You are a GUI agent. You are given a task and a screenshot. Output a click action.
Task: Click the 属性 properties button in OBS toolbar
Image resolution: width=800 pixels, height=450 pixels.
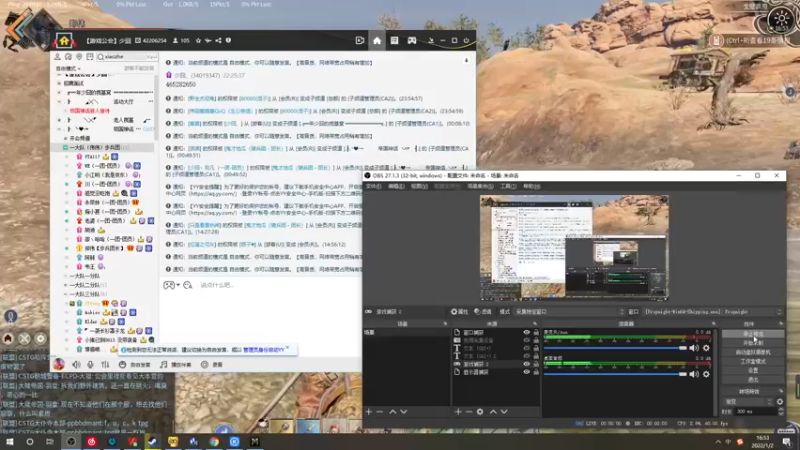point(460,312)
